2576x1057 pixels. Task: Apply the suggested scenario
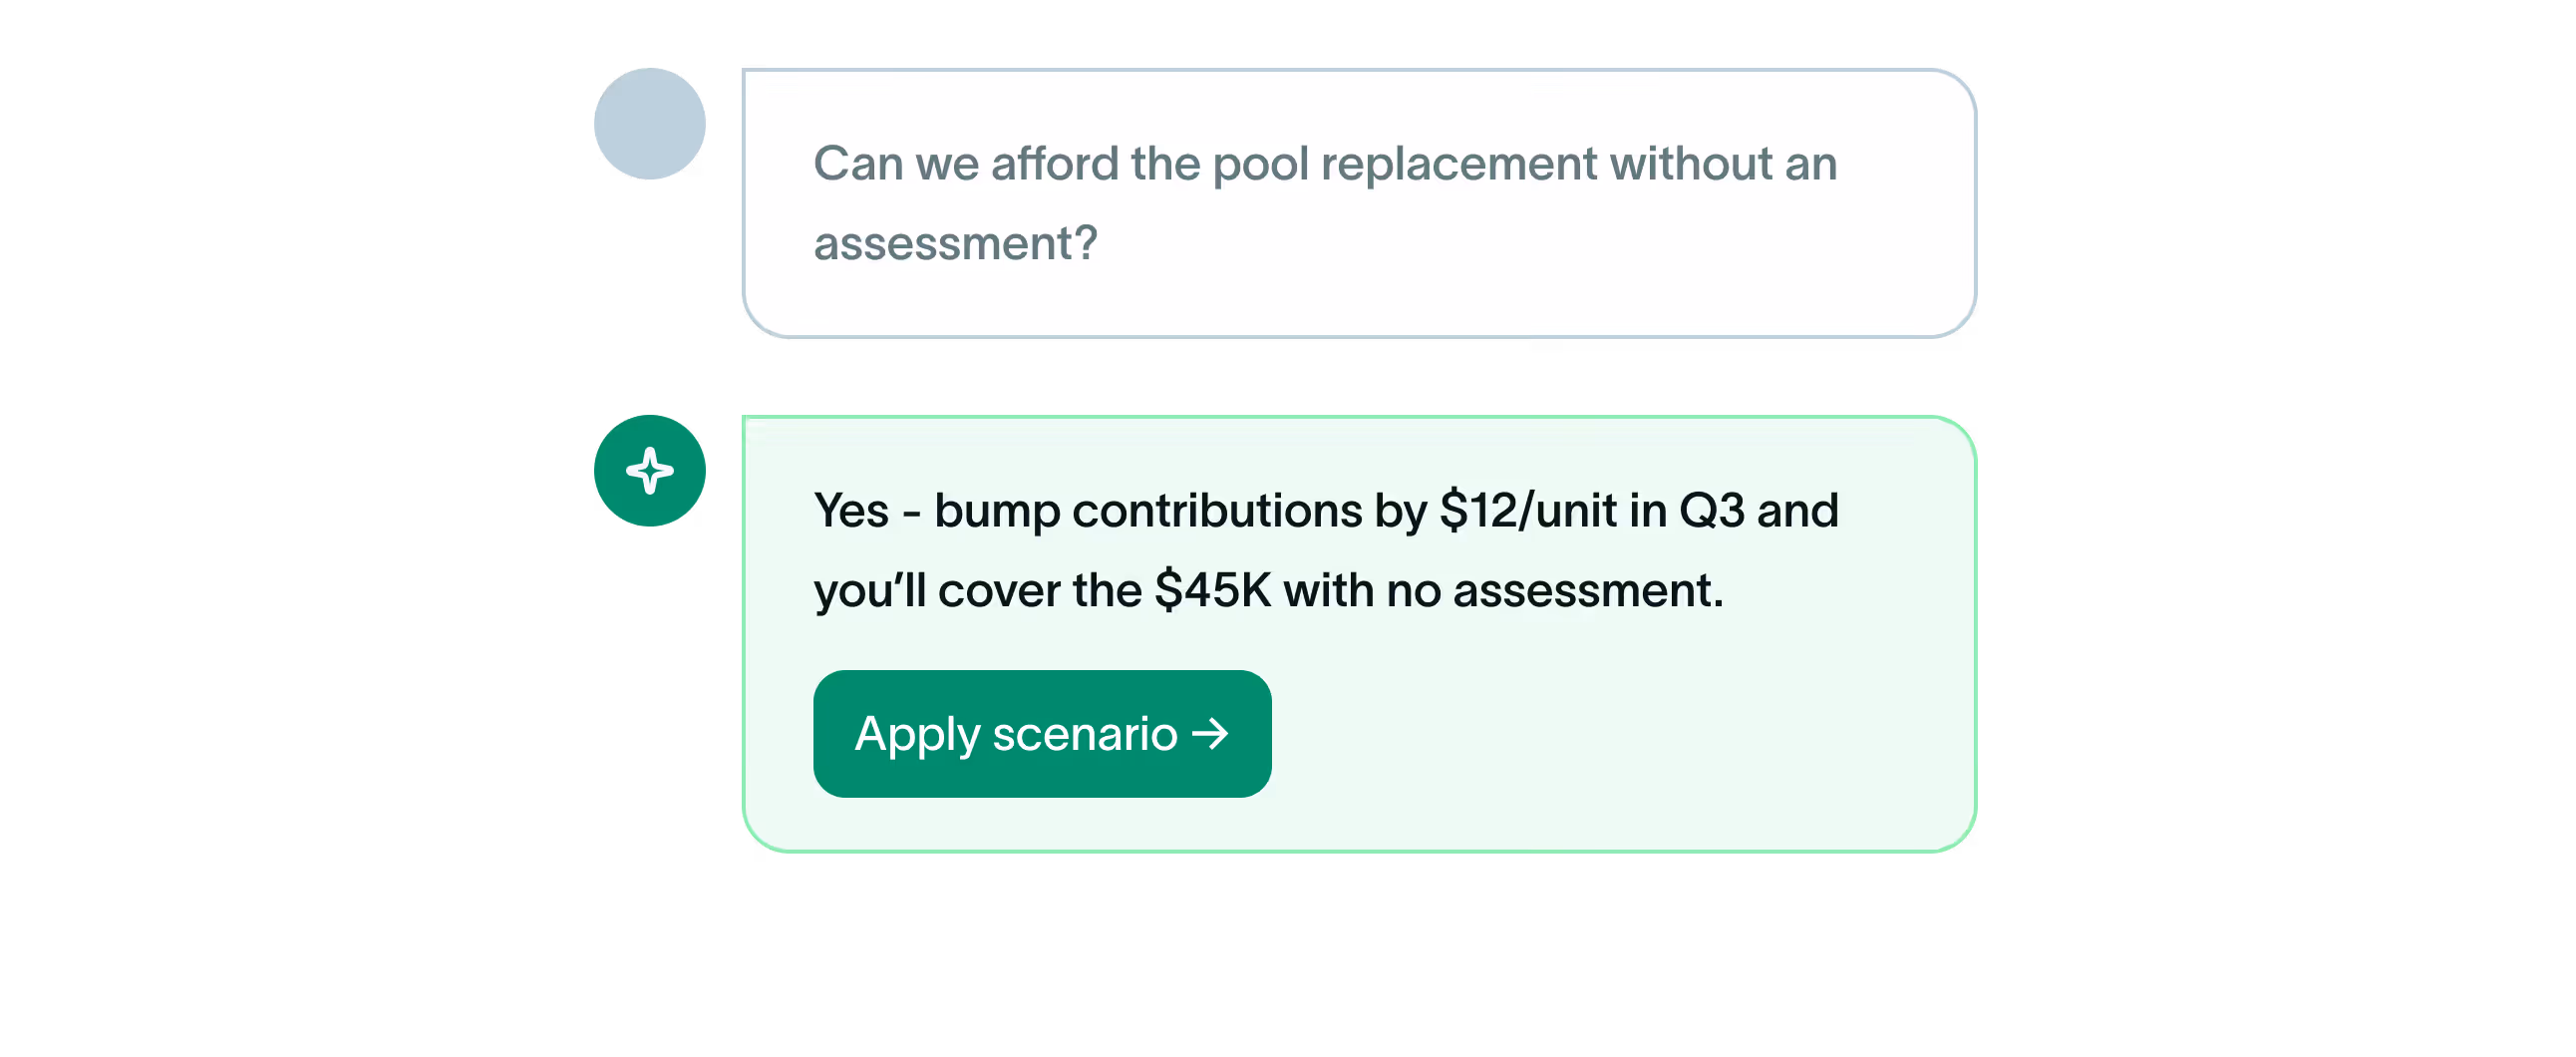[1042, 734]
